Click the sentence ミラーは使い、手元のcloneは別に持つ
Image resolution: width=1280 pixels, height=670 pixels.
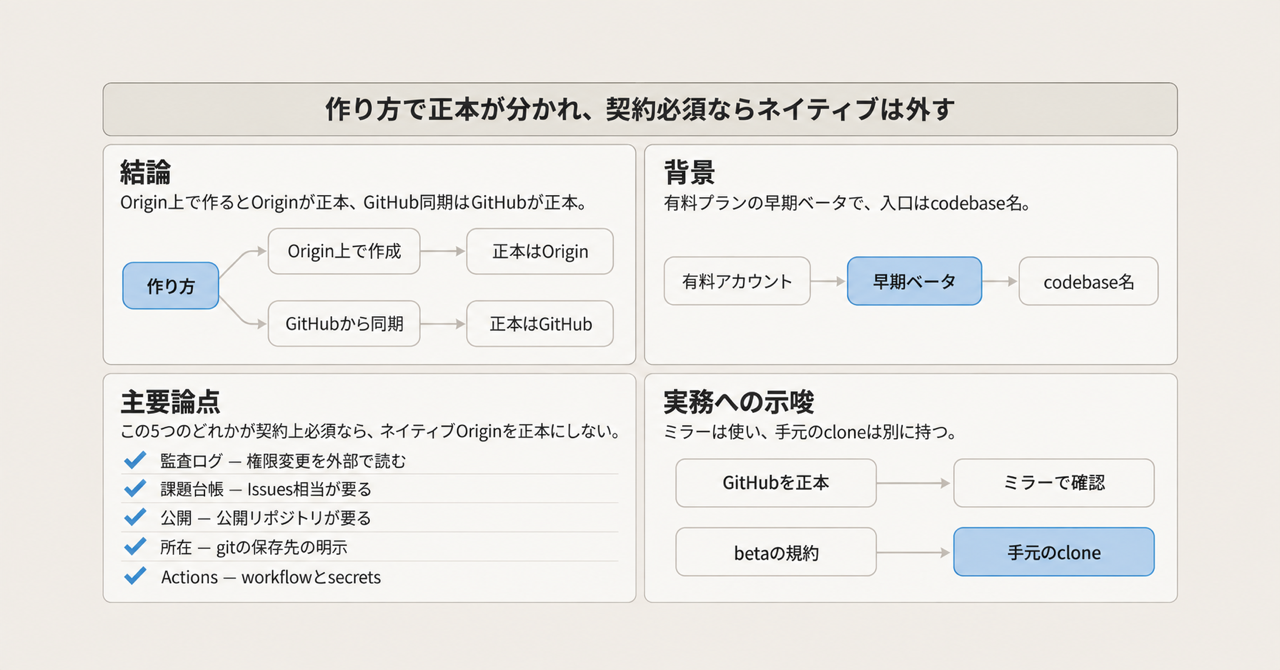(811, 432)
